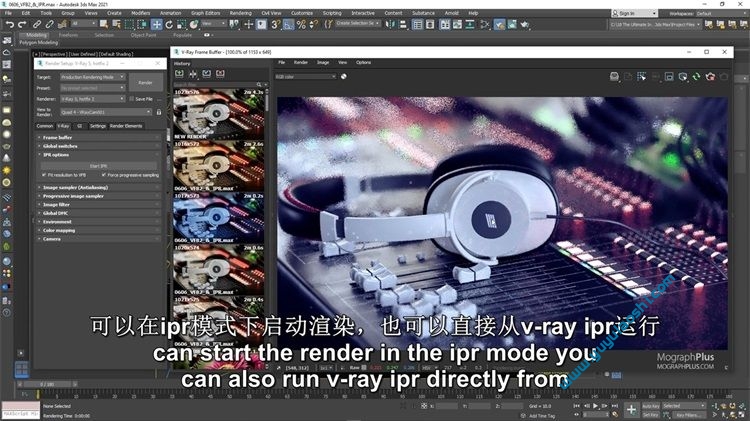Image resolution: width=750 pixels, height=421 pixels.
Task: Open Render Setup teapot icon in toolbar
Action: tap(499, 24)
